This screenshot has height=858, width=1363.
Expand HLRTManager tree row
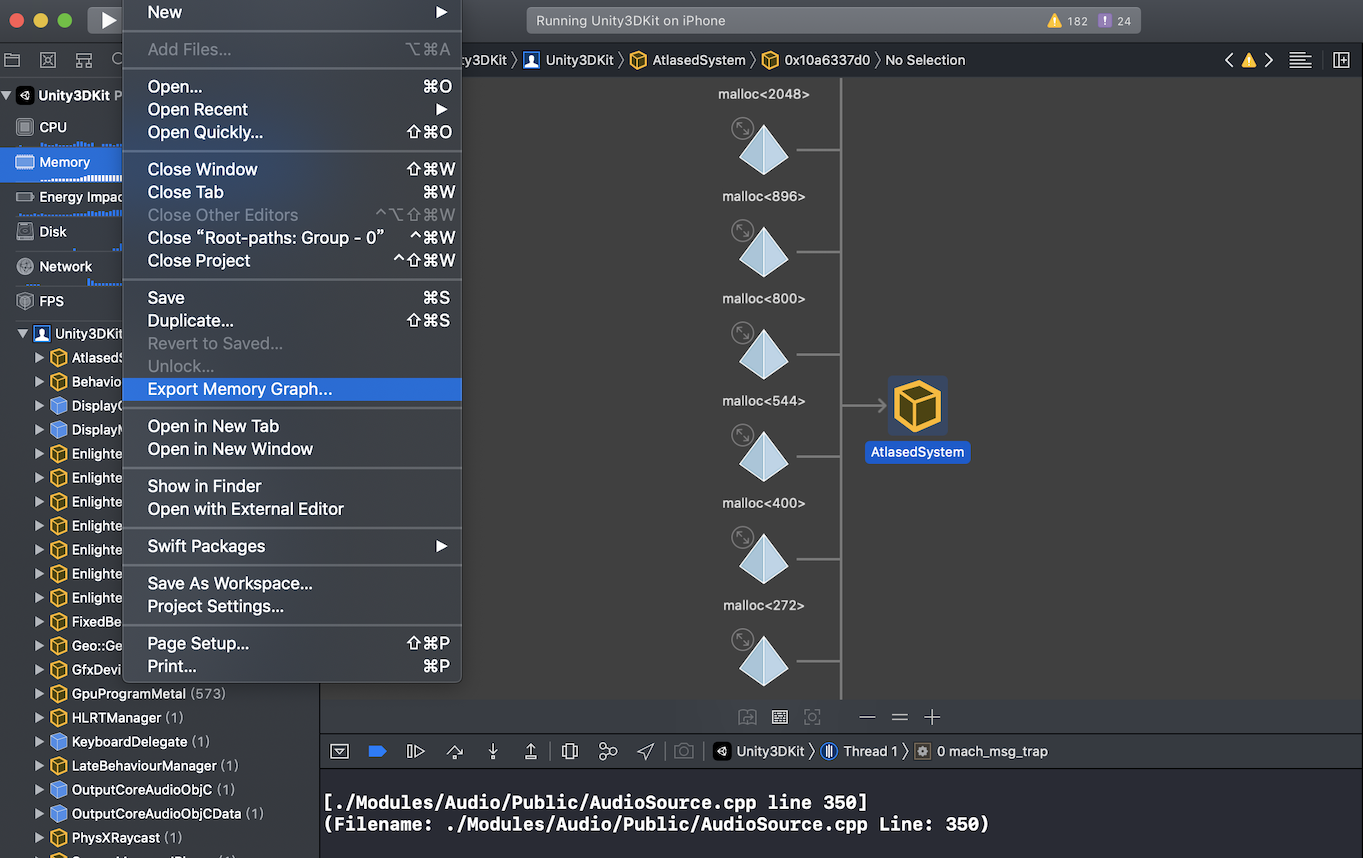point(40,717)
